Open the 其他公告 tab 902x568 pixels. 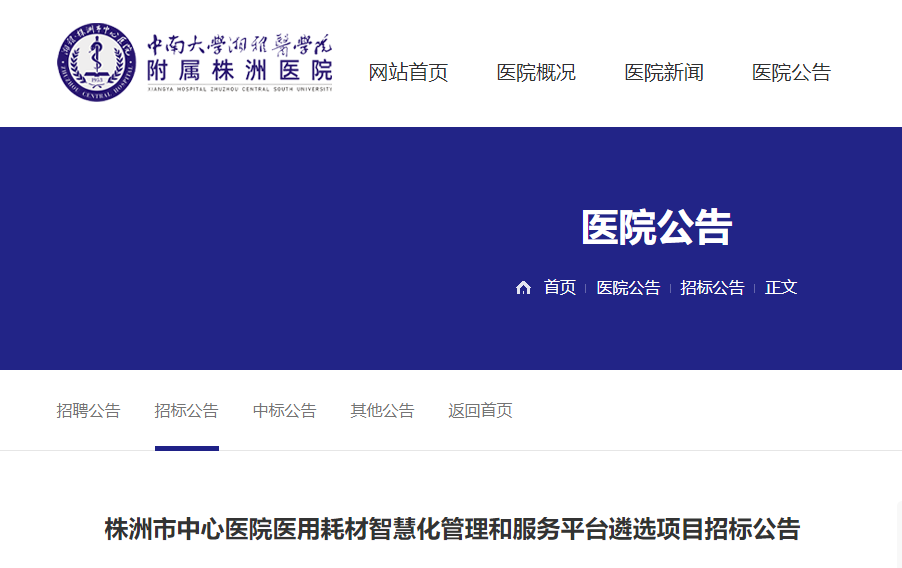(x=382, y=411)
